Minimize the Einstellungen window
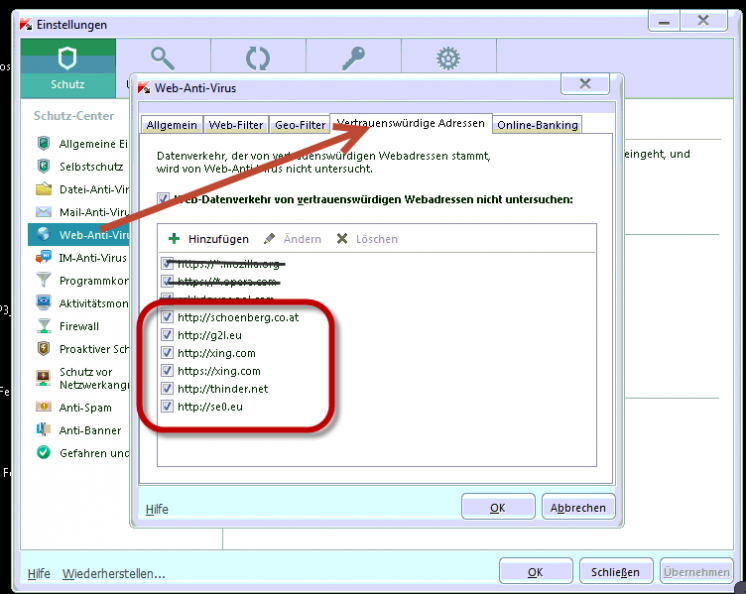746x594 pixels. [x=665, y=21]
